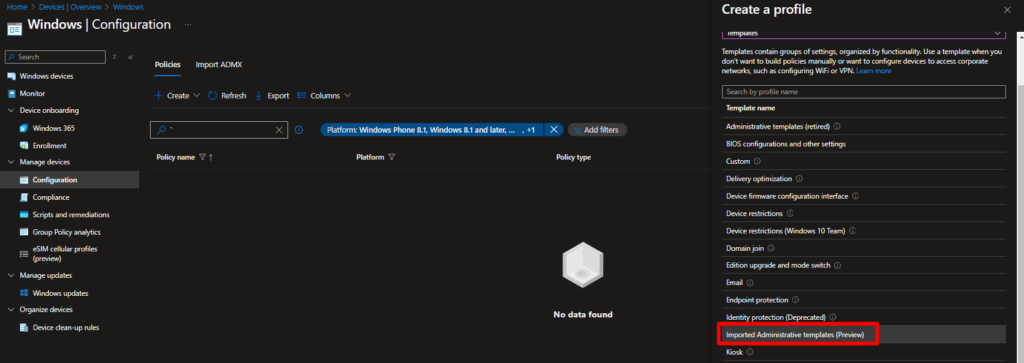Image resolution: width=1024 pixels, height=363 pixels.
Task: Click info icon next to Endpoint protection
Action: [x=795, y=300]
